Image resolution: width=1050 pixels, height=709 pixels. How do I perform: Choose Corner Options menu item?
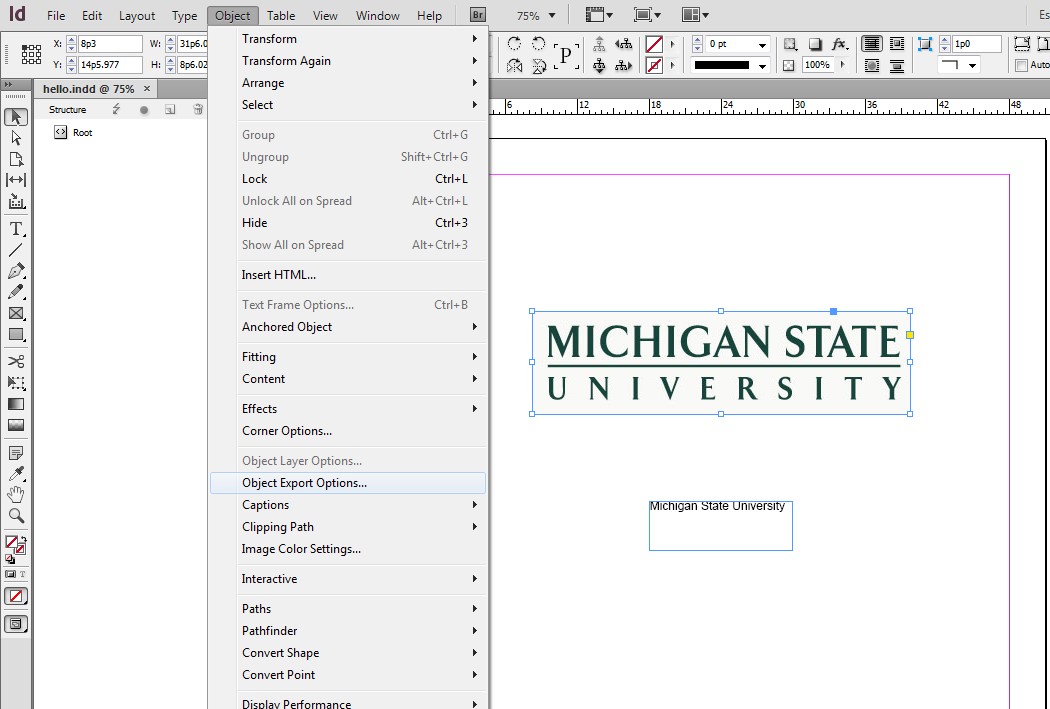coord(348,431)
